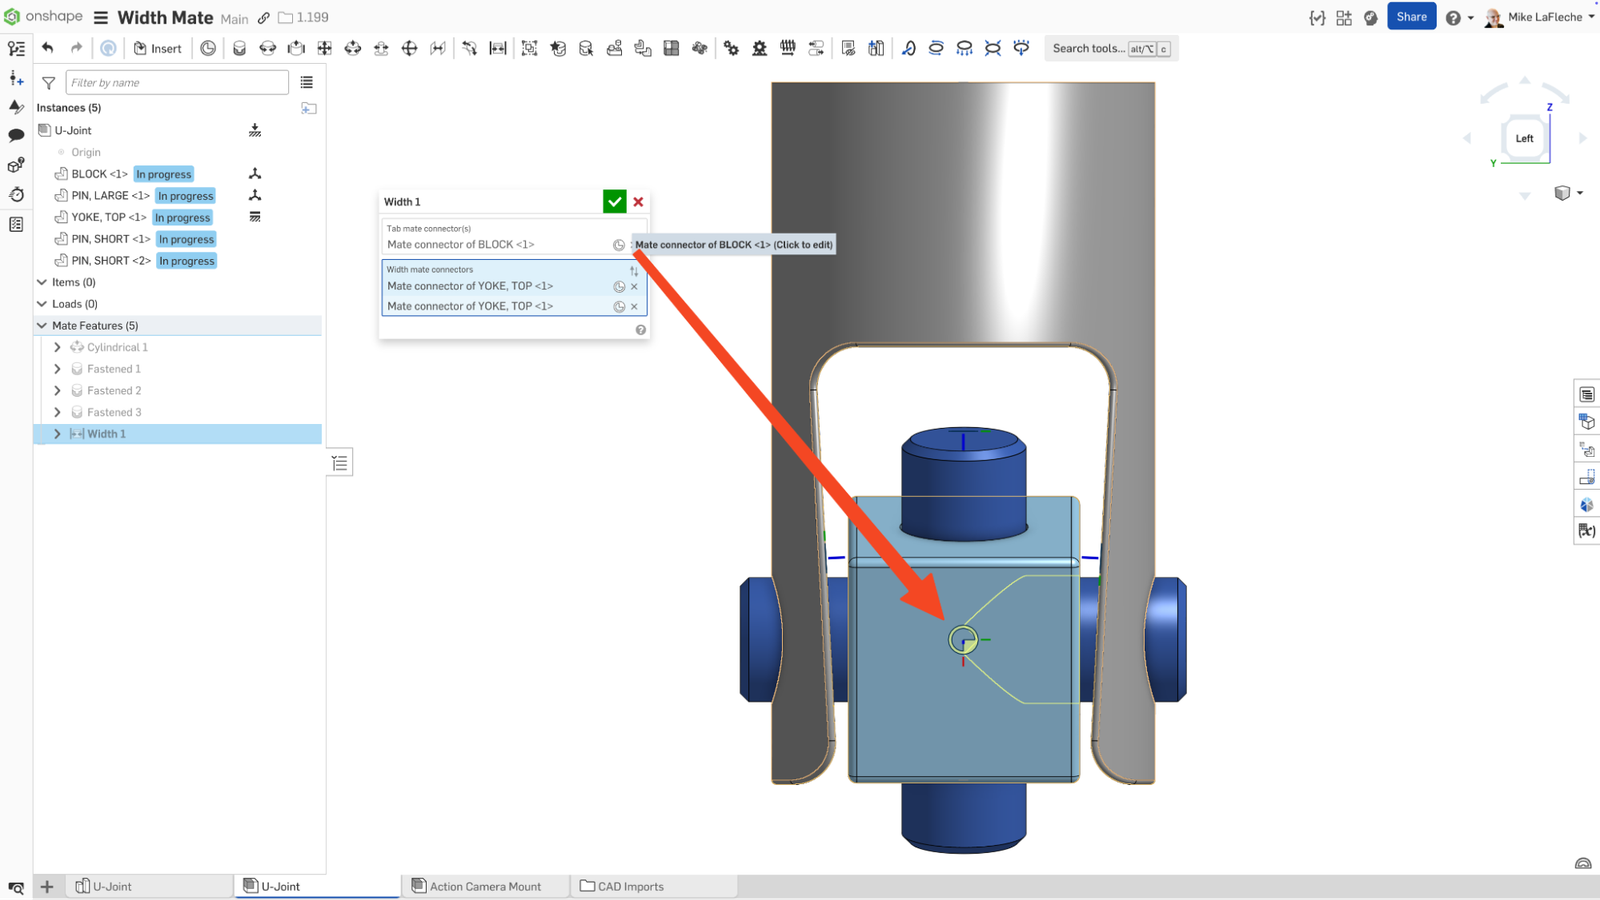Click the blue Share button

pyautogui.click(x=1412, y=16)
